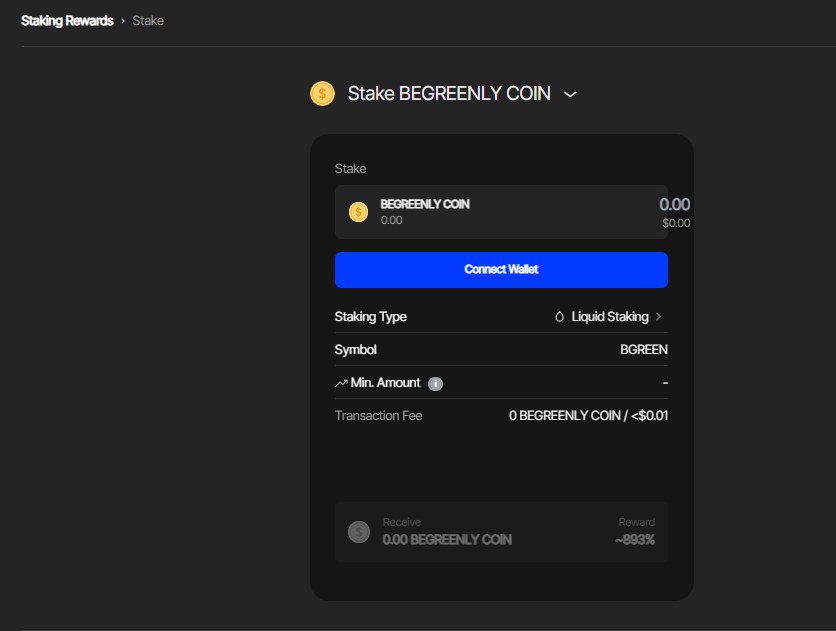Viewport: 836px width, 631px height.
Task: Click the gold coin icon beside the page title
Action: pos(322,94)
